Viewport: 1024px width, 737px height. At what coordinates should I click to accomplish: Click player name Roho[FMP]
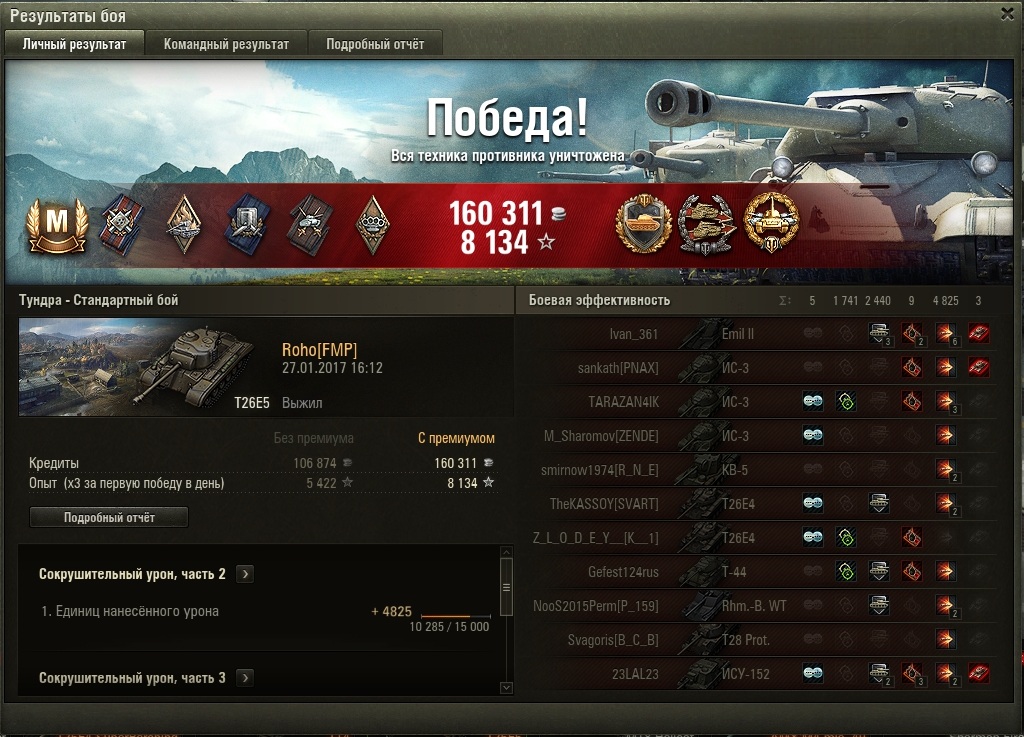319,350
